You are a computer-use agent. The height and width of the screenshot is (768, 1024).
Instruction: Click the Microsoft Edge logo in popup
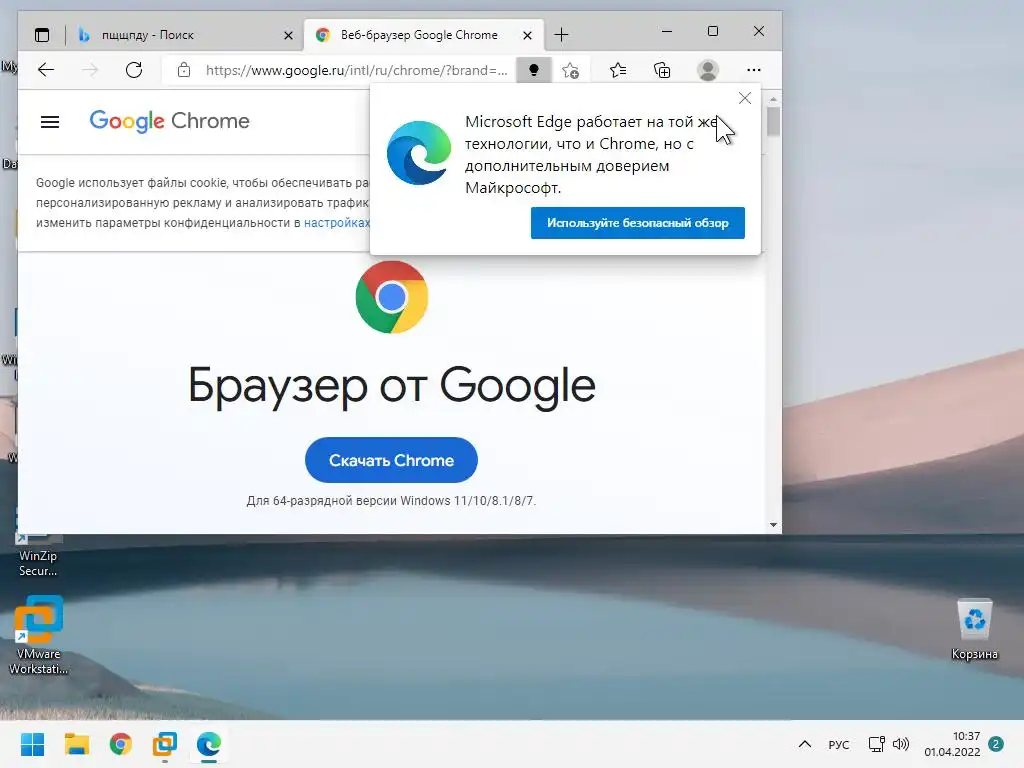coord(419,153)
